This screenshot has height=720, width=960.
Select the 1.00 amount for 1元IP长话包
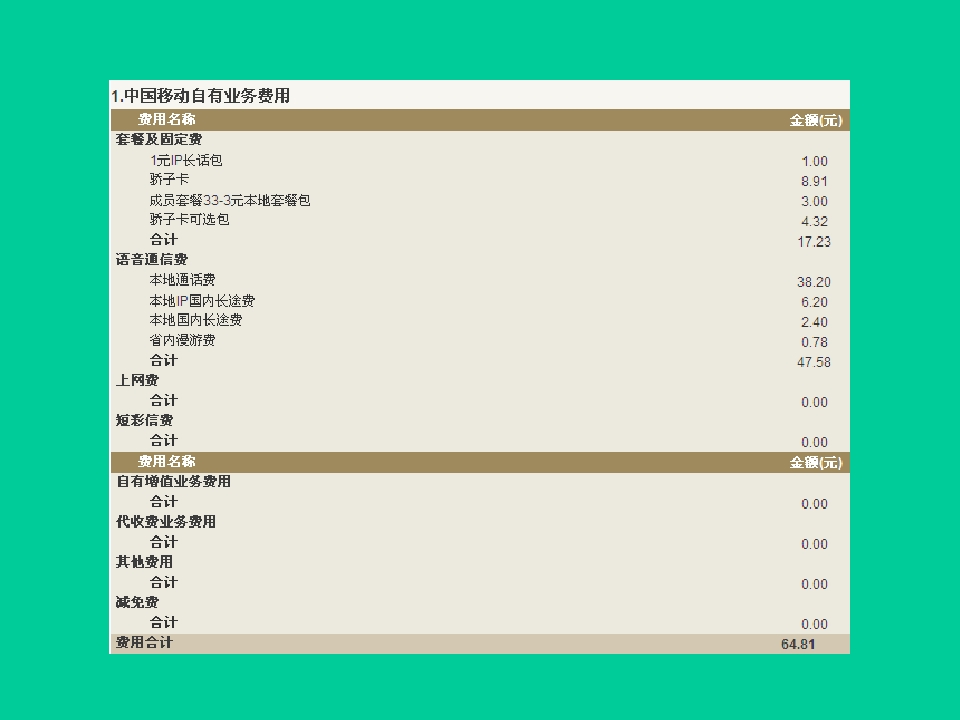[x=814, y=161]
